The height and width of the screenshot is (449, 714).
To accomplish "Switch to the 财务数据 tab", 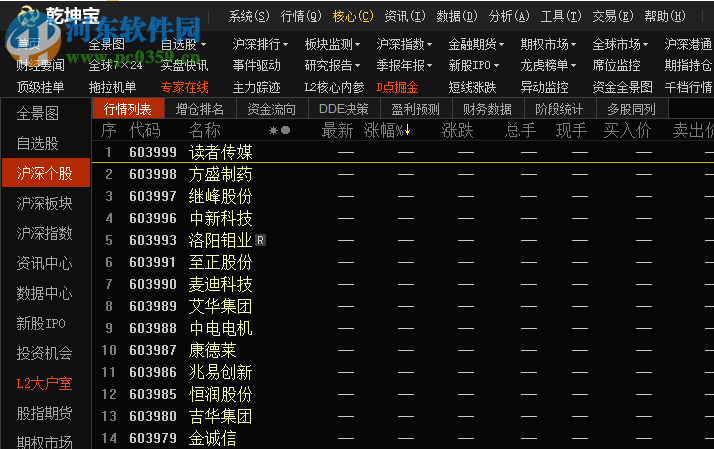I will (488, 109).
